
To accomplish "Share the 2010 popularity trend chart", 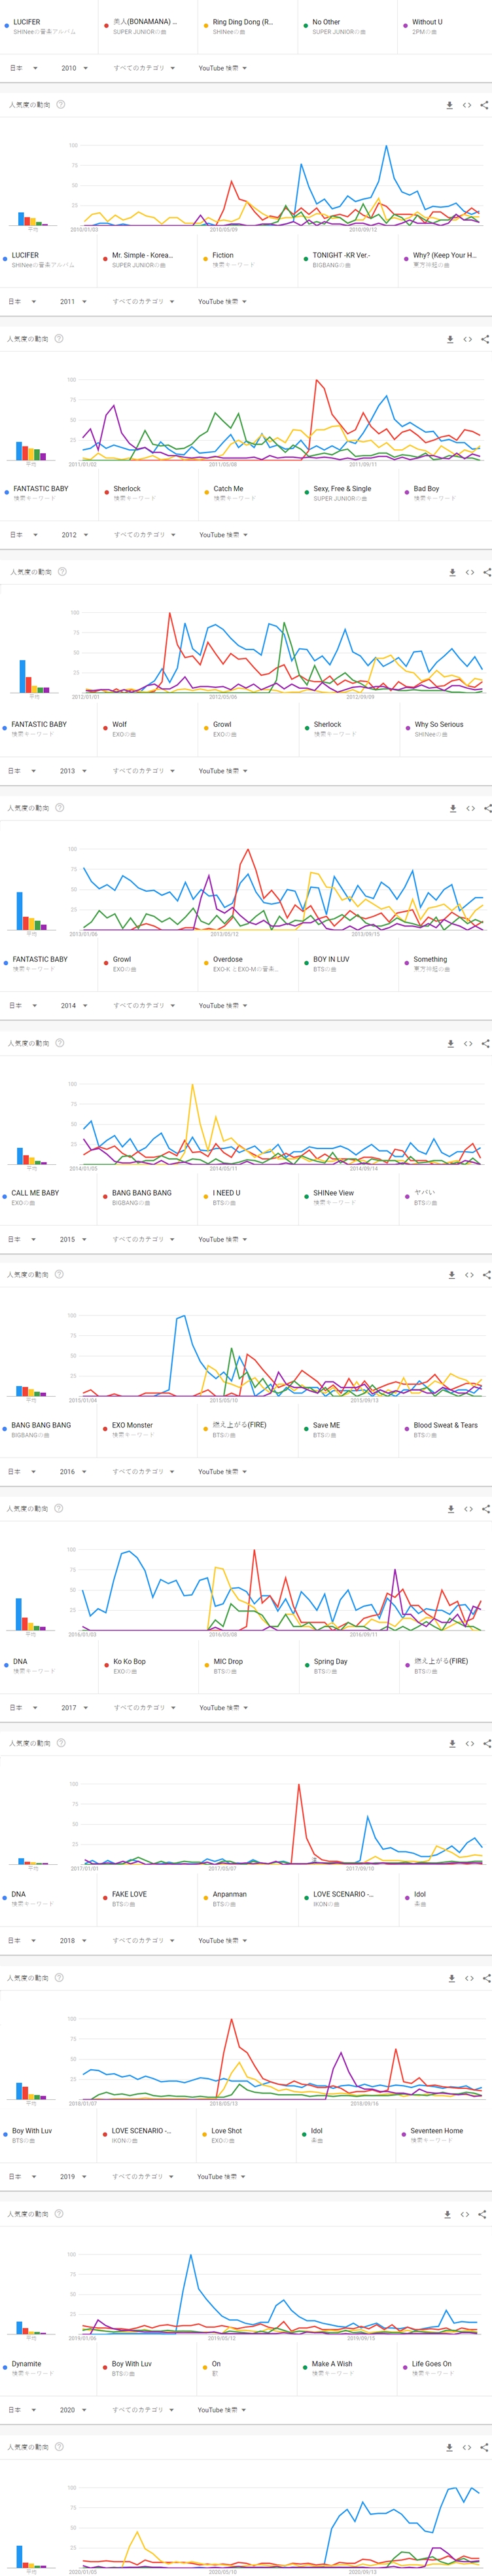I will click(485, 105).
